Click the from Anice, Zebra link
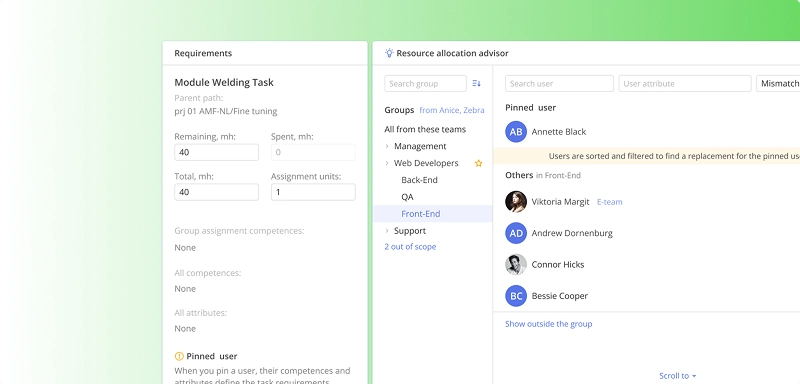800x384 pixels. click(452, 110)
